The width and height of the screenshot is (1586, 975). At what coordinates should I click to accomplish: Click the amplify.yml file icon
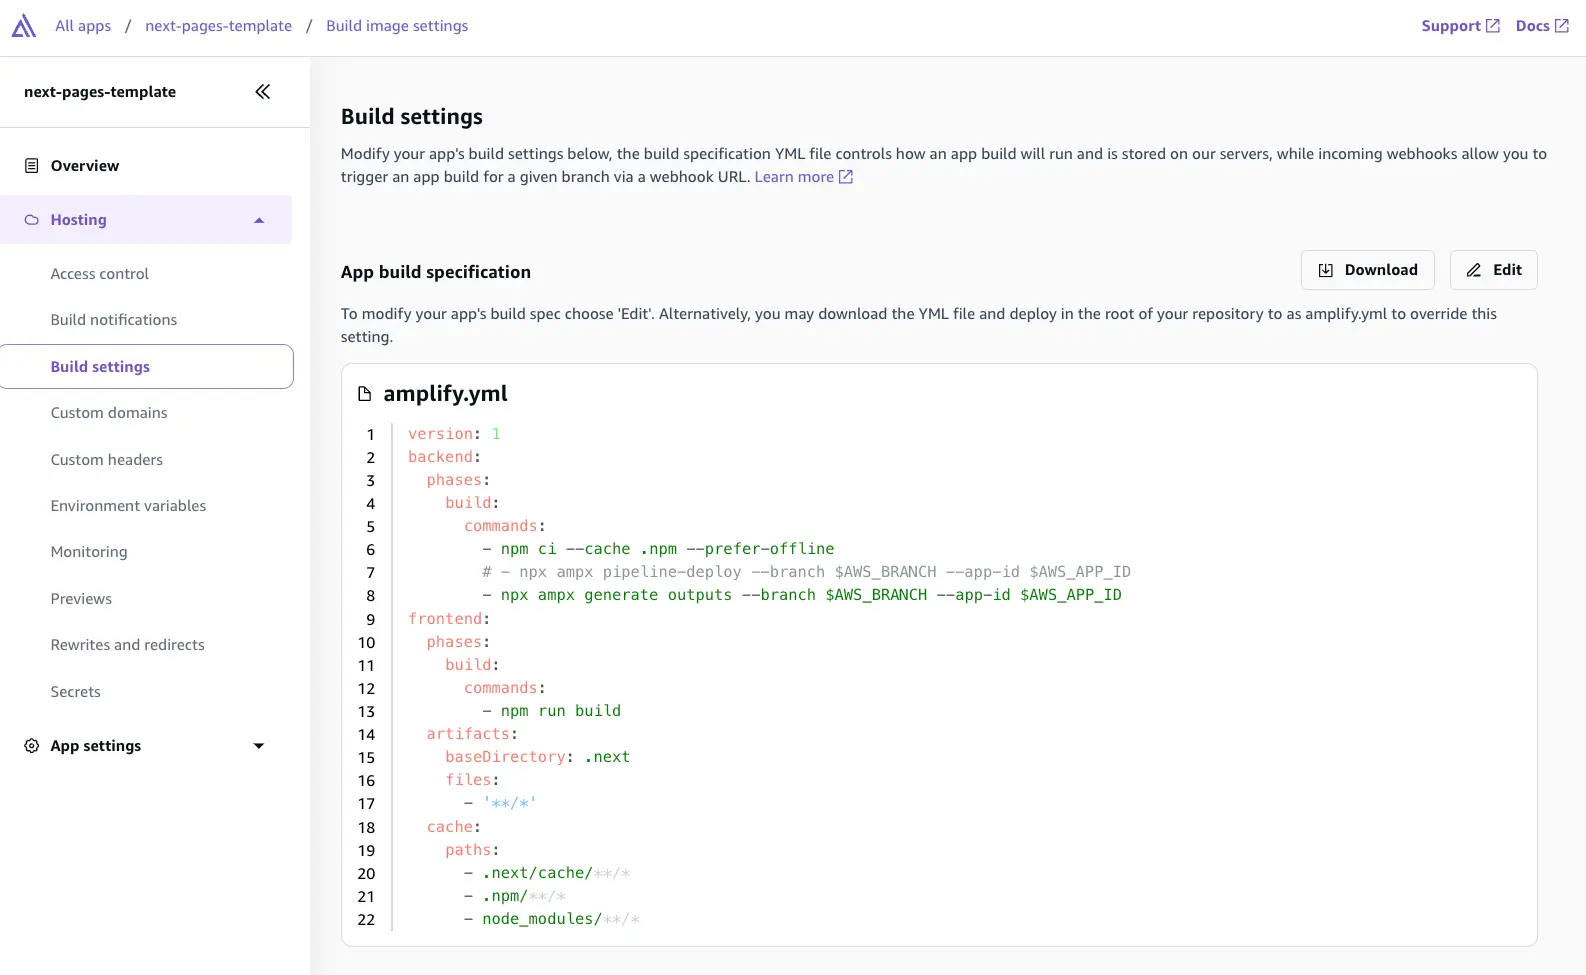365,394
